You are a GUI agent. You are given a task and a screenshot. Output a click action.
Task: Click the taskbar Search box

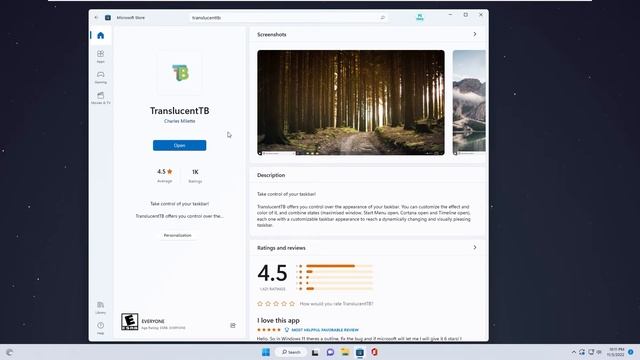coord(291,352)
